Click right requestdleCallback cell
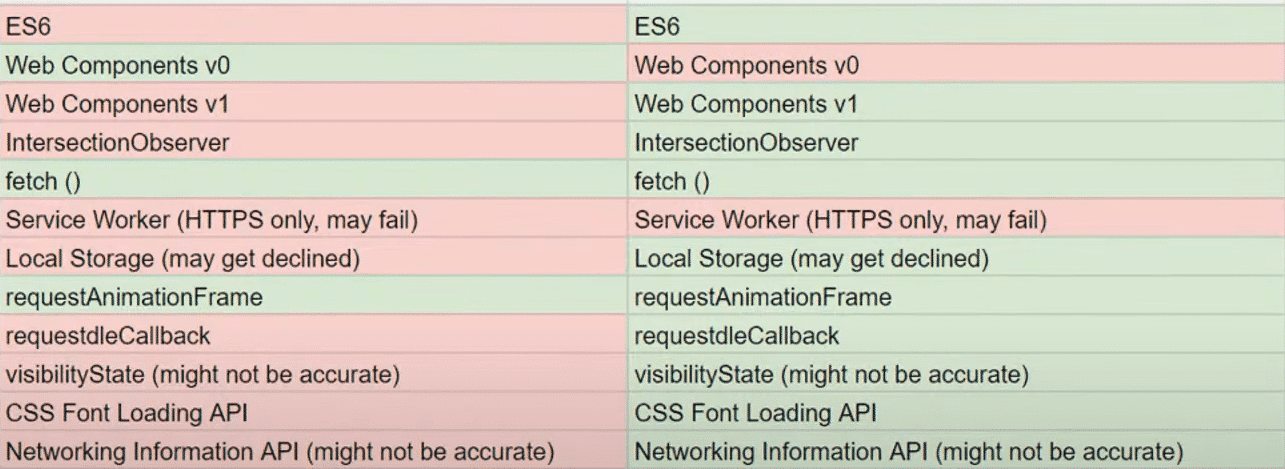1285x469 pixels. (957, 336)
